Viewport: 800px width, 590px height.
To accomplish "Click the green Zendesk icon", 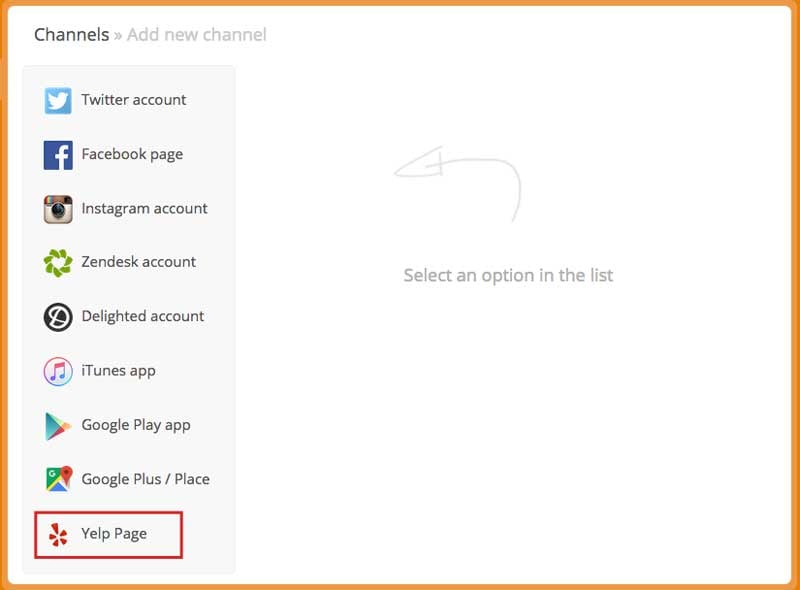I will coord(58,263).
